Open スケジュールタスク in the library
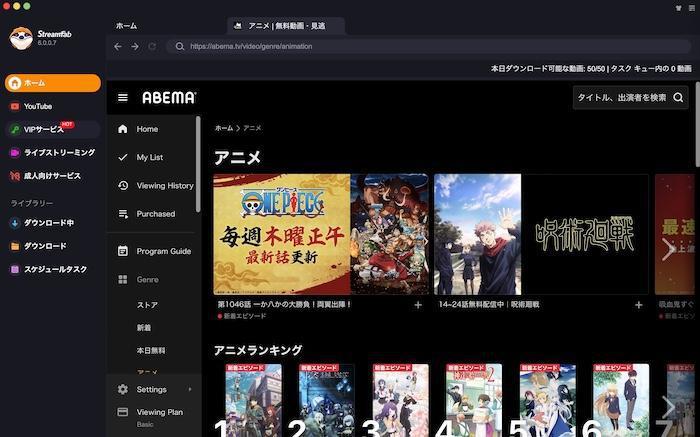This screenshot has width=700, height=437. click(x=53, y=269)
